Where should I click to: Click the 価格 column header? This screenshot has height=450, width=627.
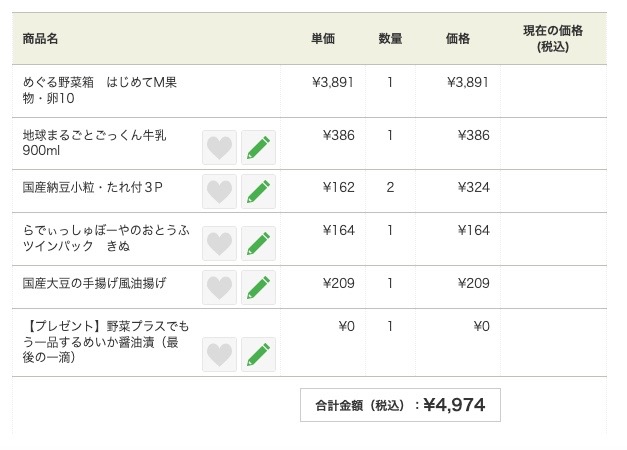(458, 39)
